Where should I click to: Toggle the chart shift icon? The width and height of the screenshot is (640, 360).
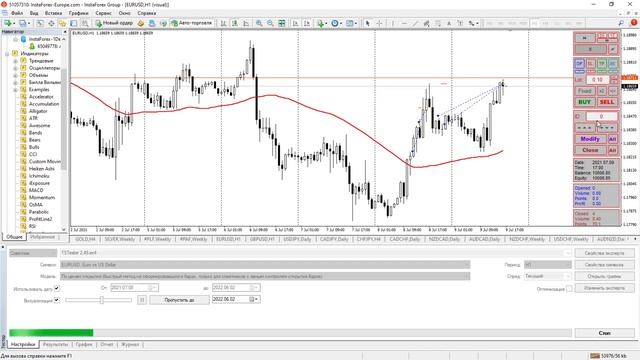307,23
